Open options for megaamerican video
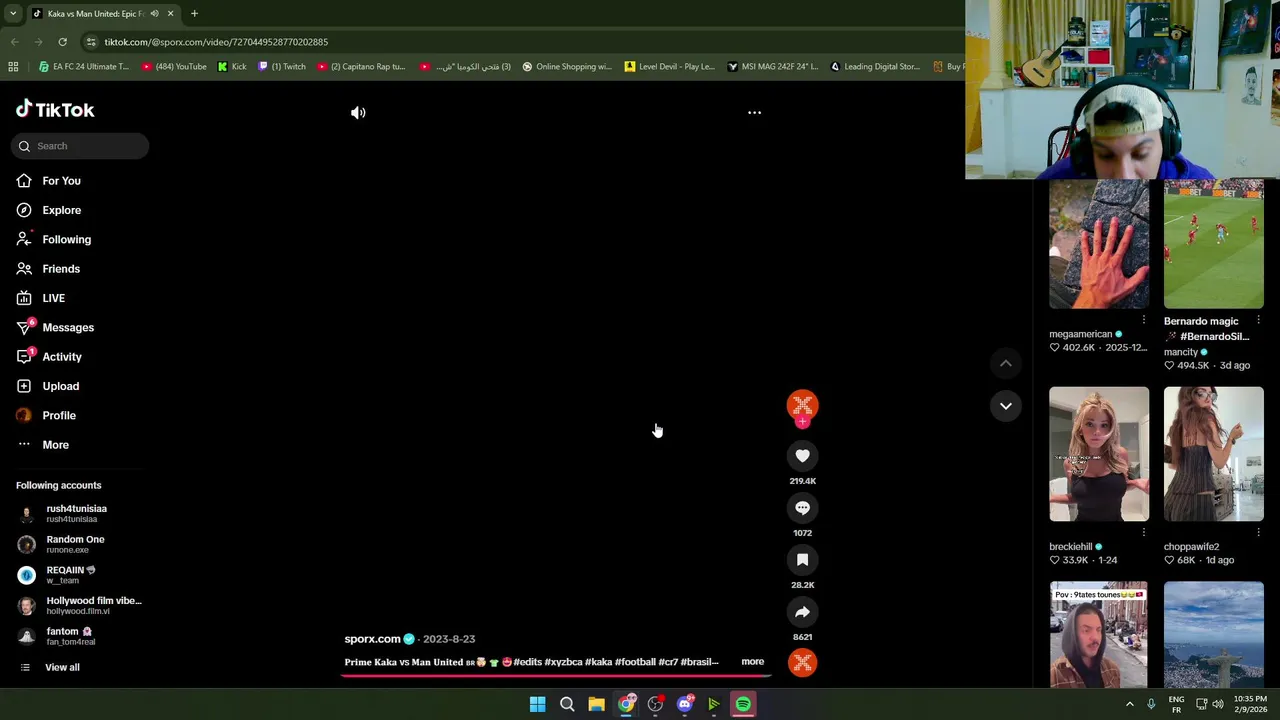The width and height of the screenshot is (1280, 720). 1144,320
